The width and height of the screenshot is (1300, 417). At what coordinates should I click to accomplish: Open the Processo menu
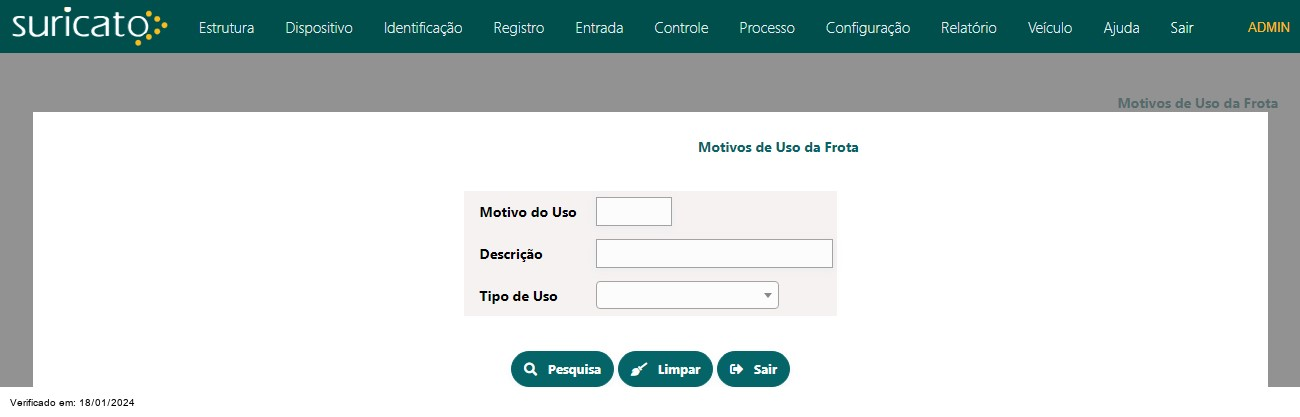[x=767, y=28]
